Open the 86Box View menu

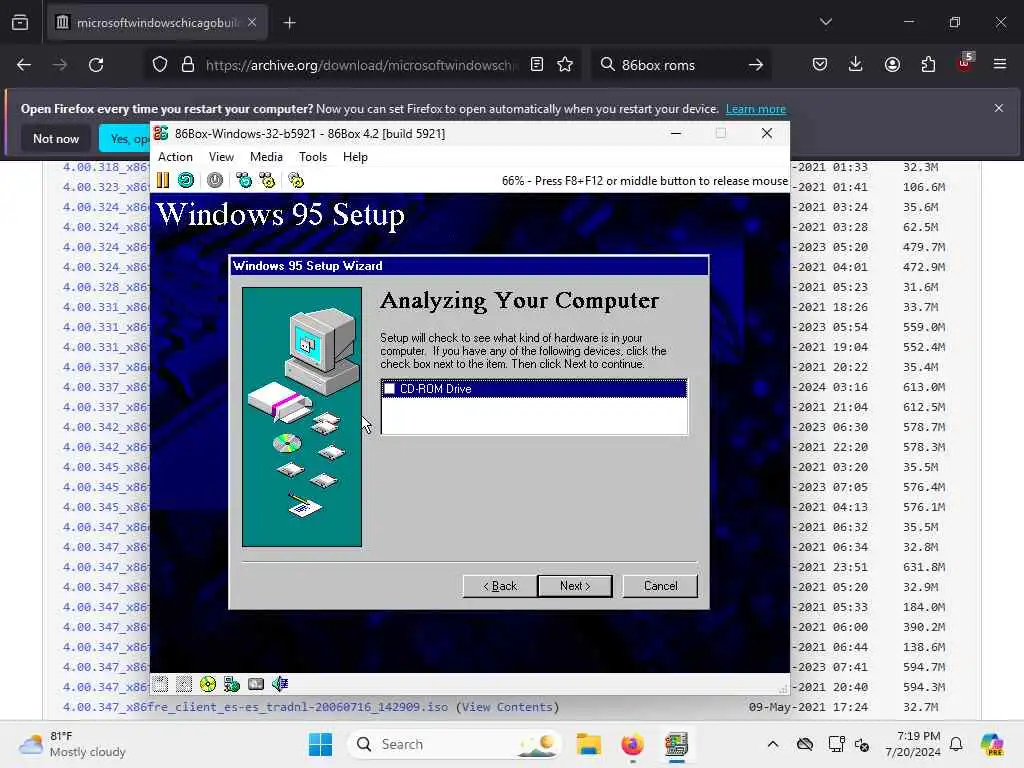point(221,157)
